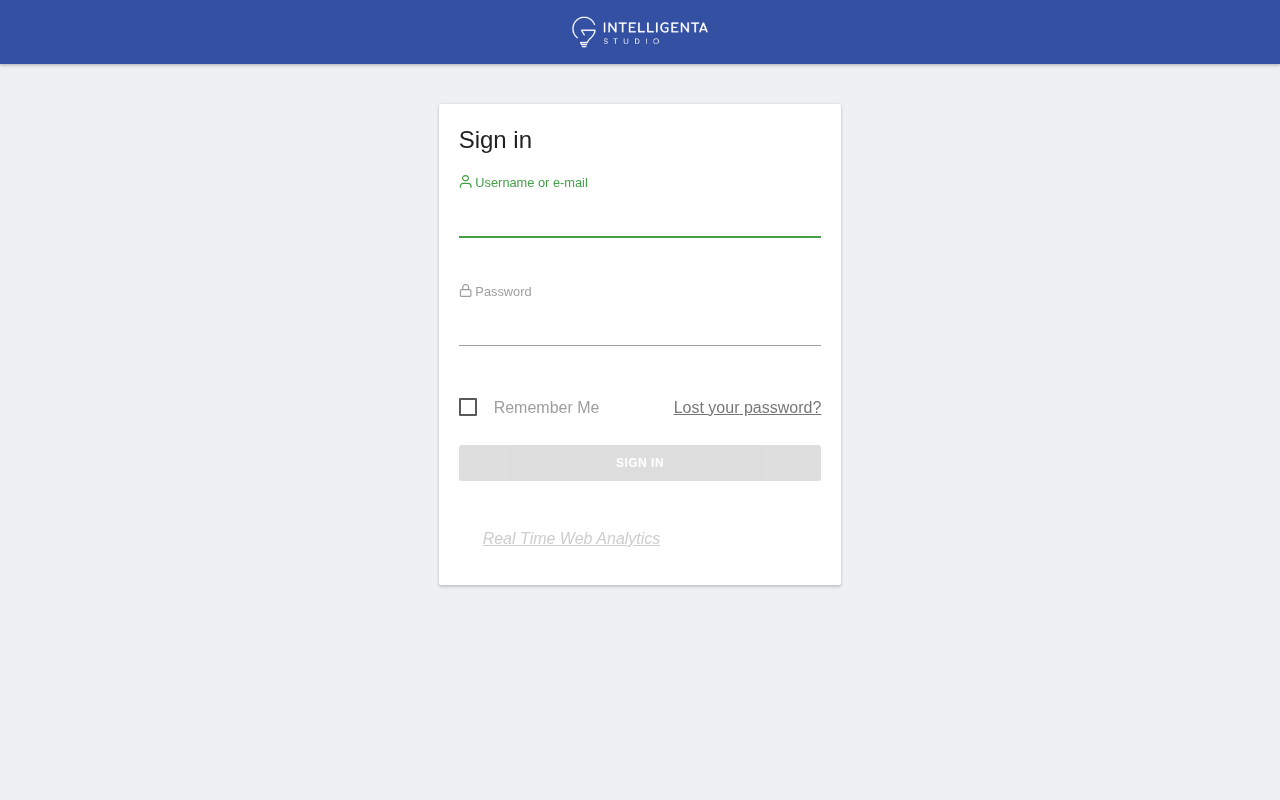The height and width of the screenshot is (800, 1280).
Task: Open the Real Time Web Analytics link
Action: [571, 539]
